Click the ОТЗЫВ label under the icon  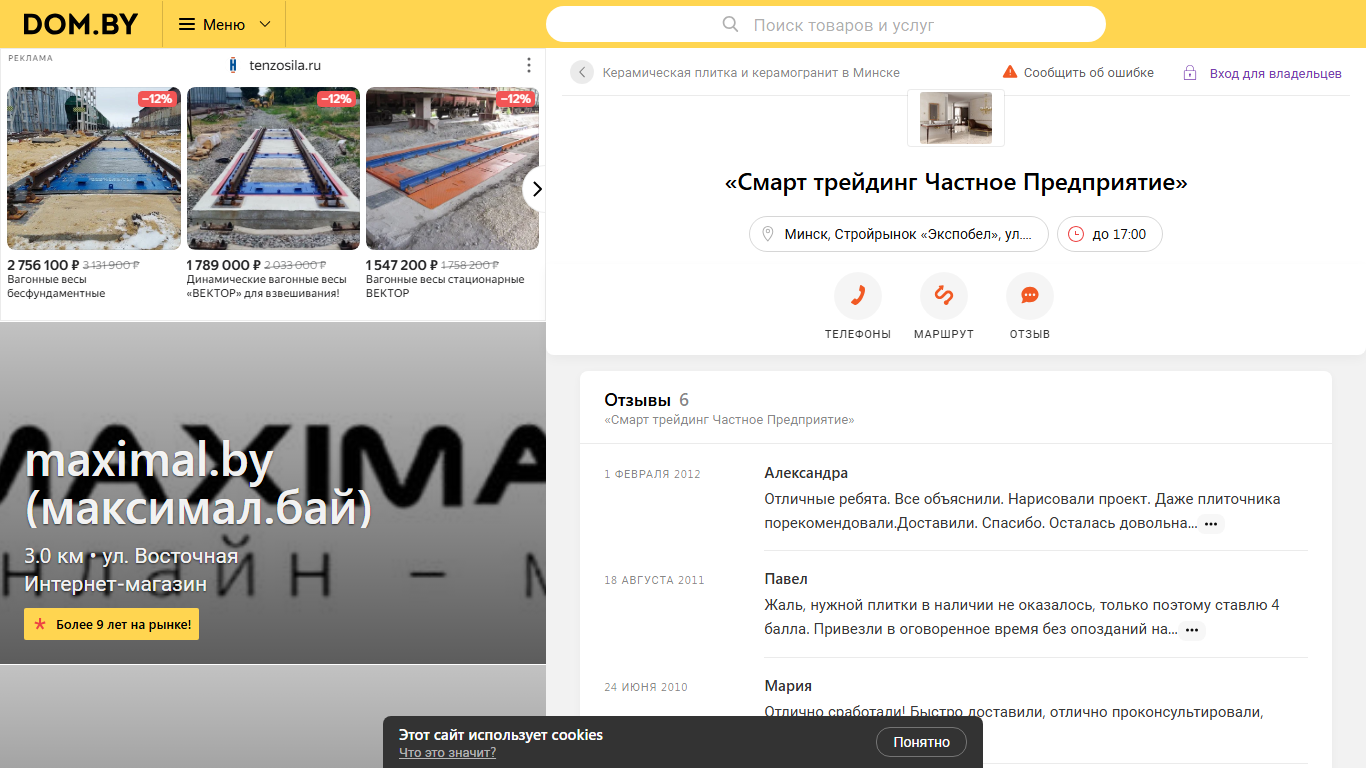1030,334
